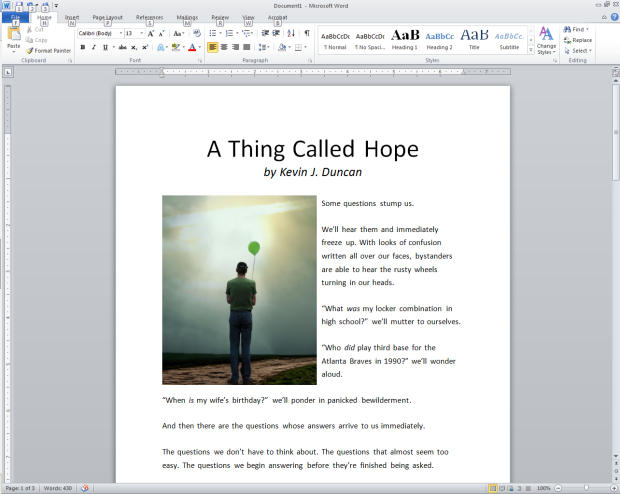Screen dimensions: 620x494
Task: Click the zoom out minus button
Action: click(558, 488)
